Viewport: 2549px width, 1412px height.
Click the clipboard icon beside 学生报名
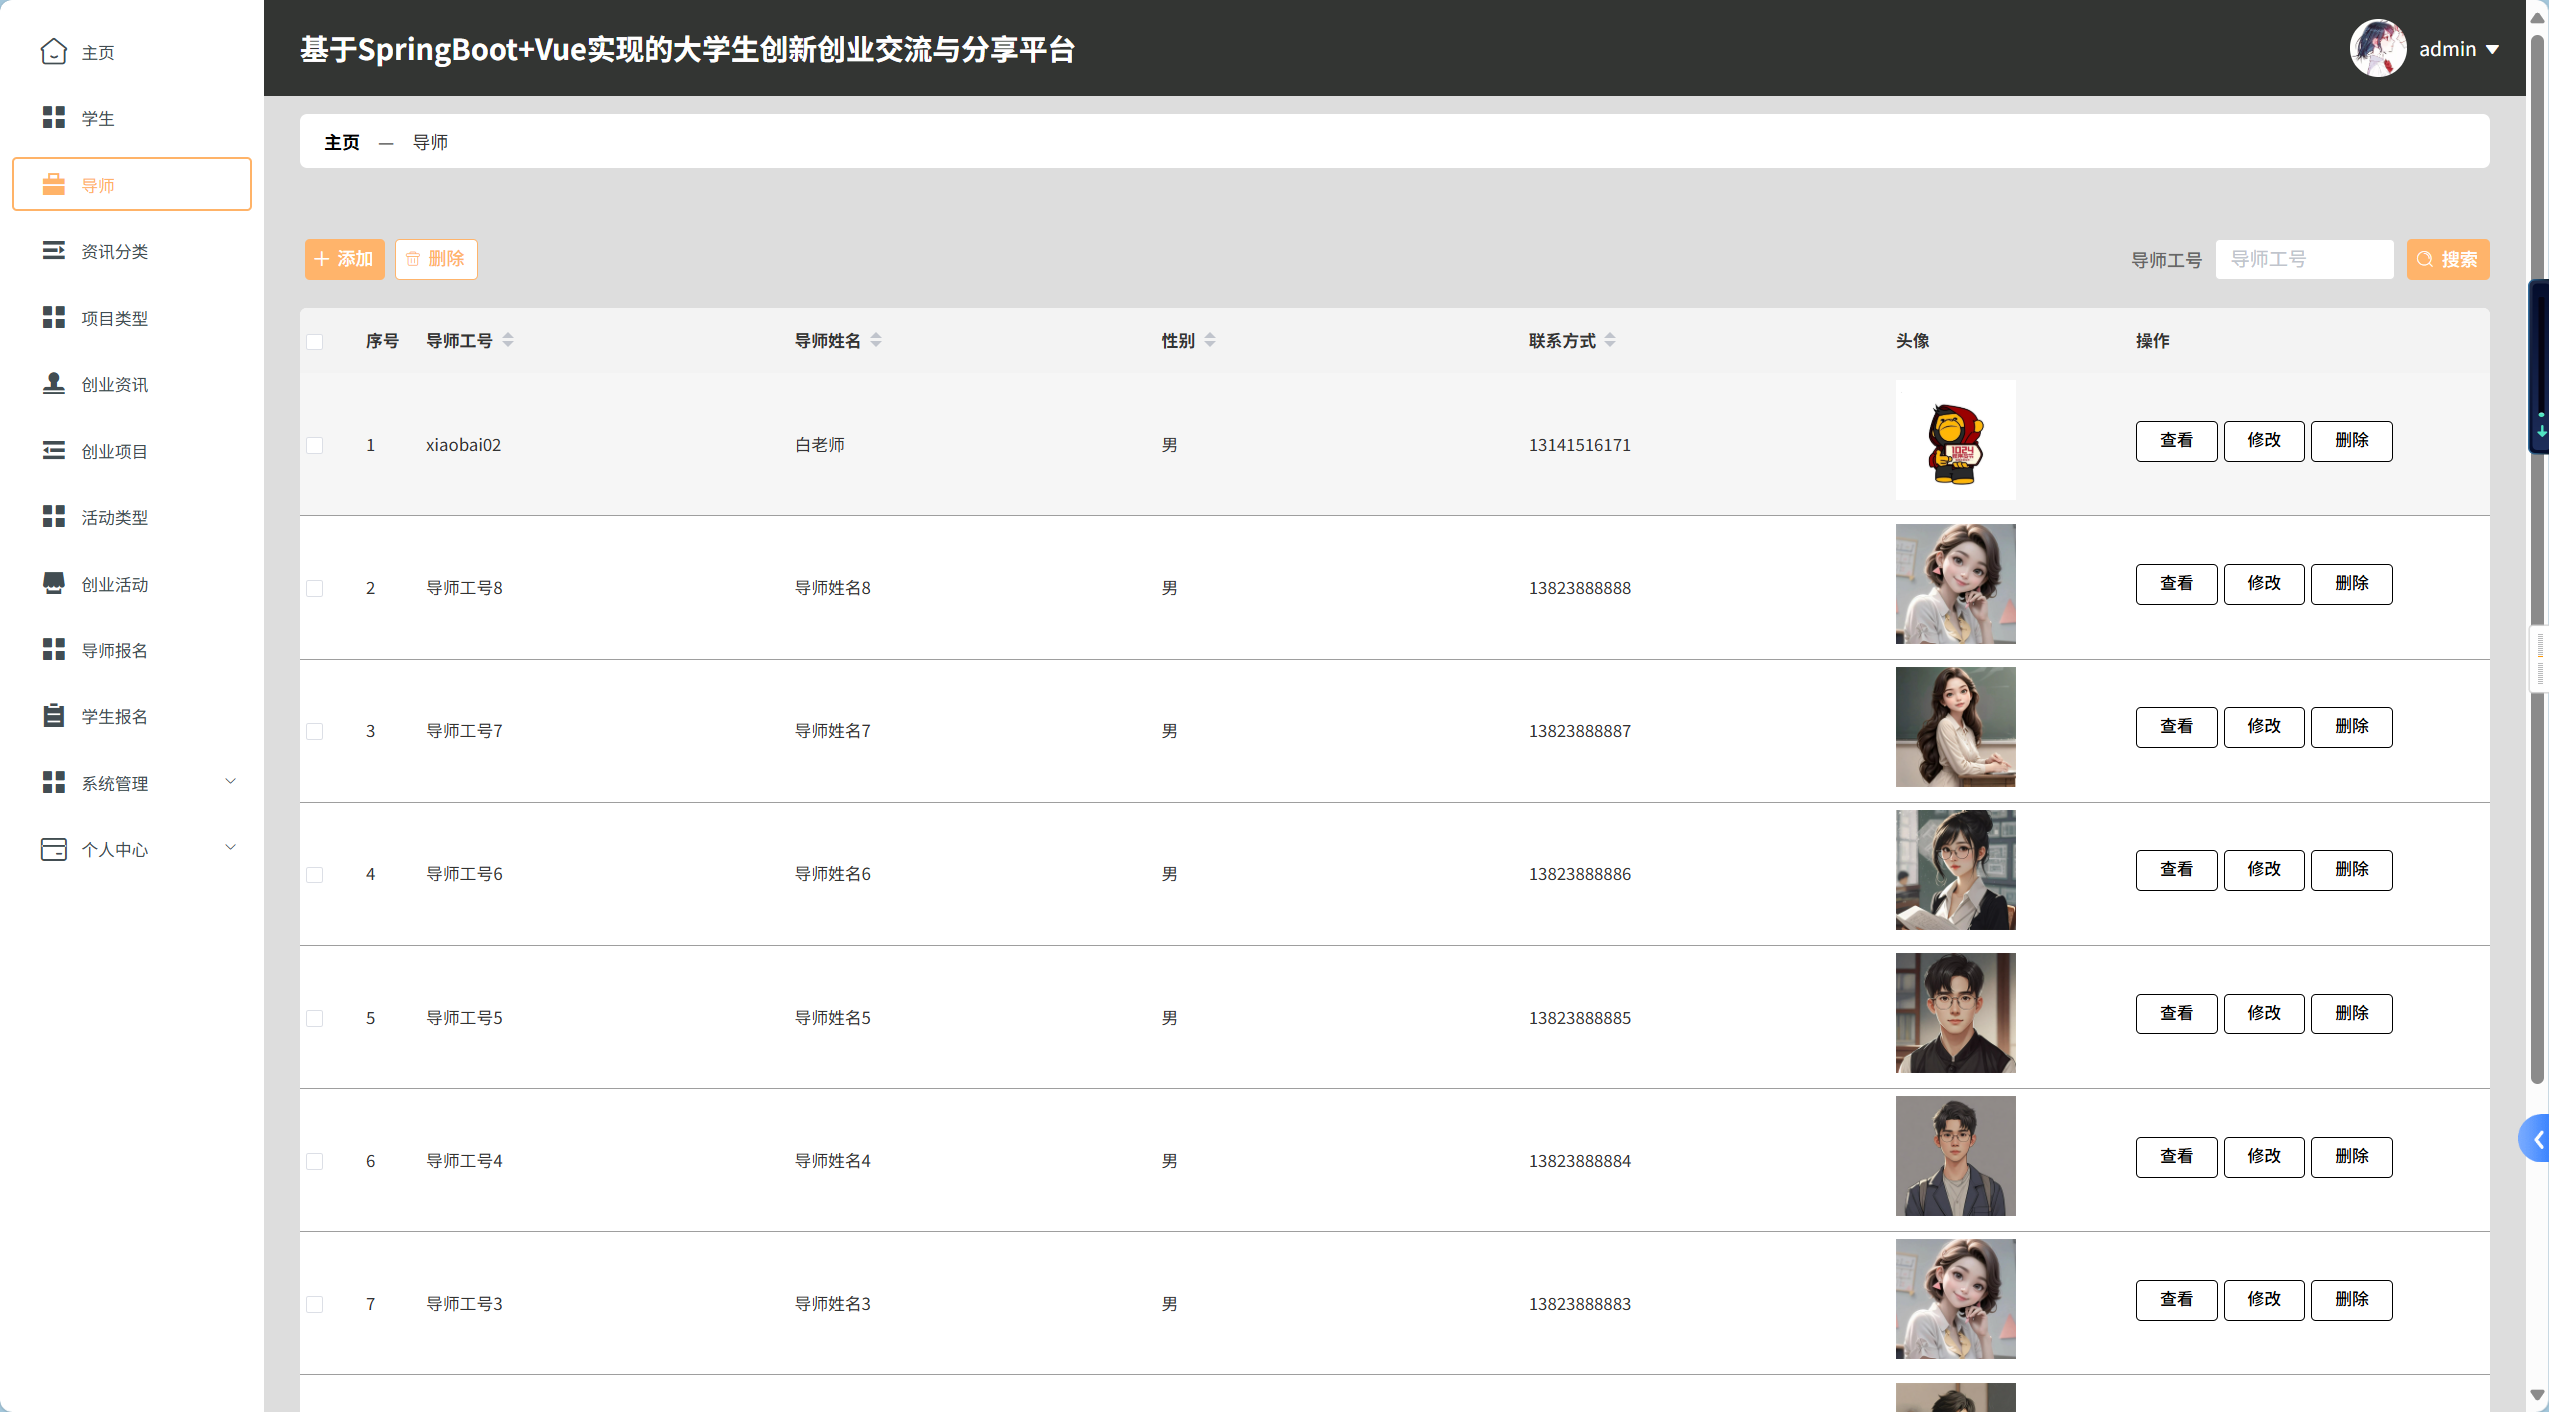click(x=54, y=716)
